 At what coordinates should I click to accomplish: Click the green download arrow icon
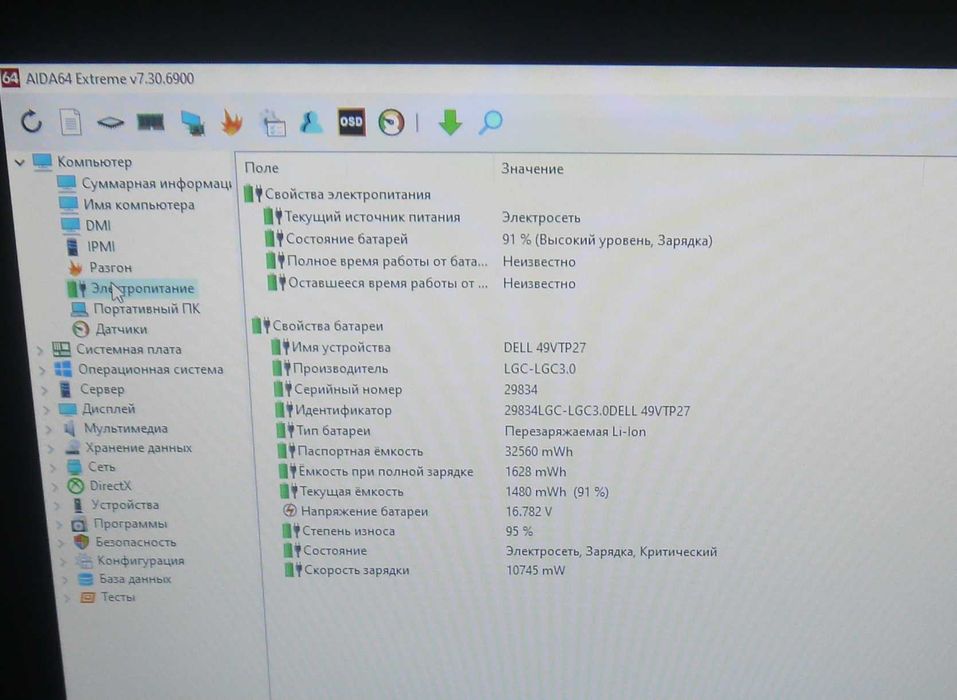coord(450,122)
